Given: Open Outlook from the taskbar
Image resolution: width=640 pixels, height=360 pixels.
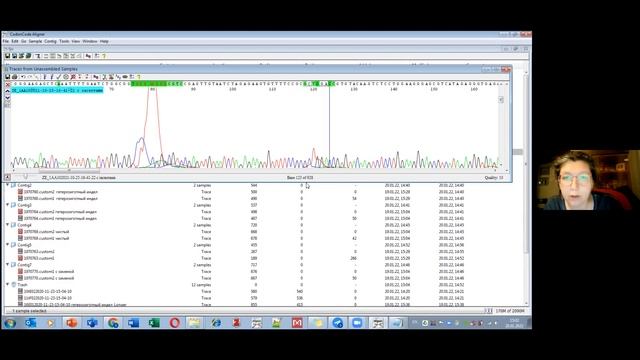Looking at the screenshot, I should pyautogui.click(x=31, y=323).
